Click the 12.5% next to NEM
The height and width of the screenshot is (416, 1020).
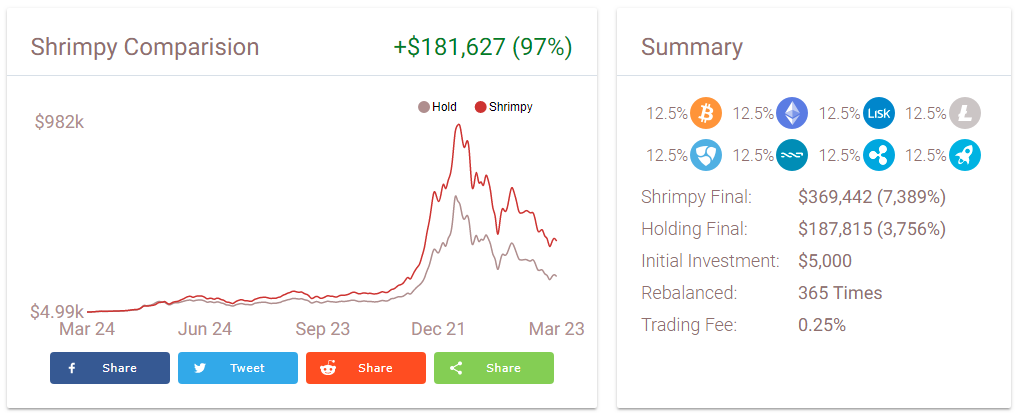coord(667,156)
